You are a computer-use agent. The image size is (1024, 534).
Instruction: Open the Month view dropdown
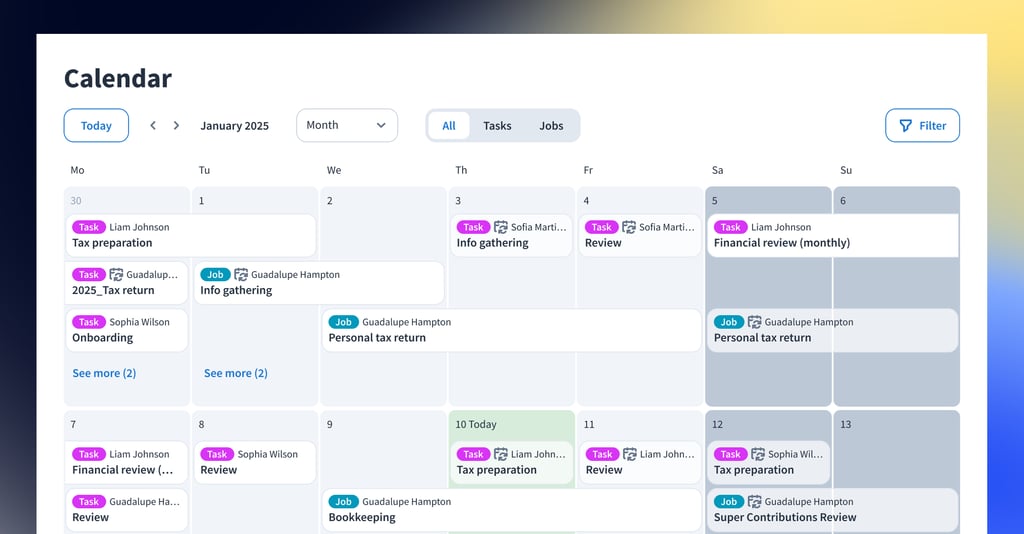[346, 126]
